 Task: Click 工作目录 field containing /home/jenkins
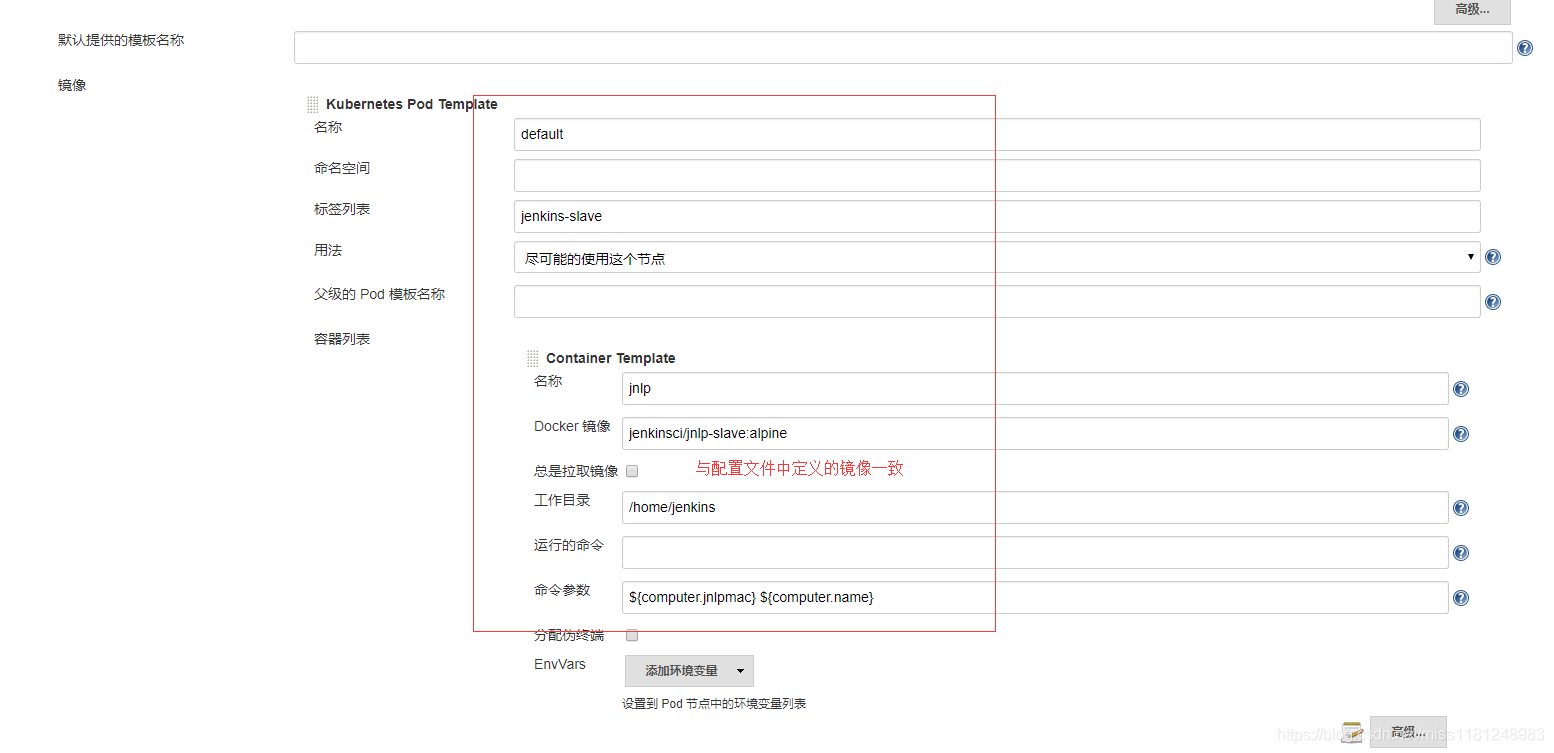1035,508
